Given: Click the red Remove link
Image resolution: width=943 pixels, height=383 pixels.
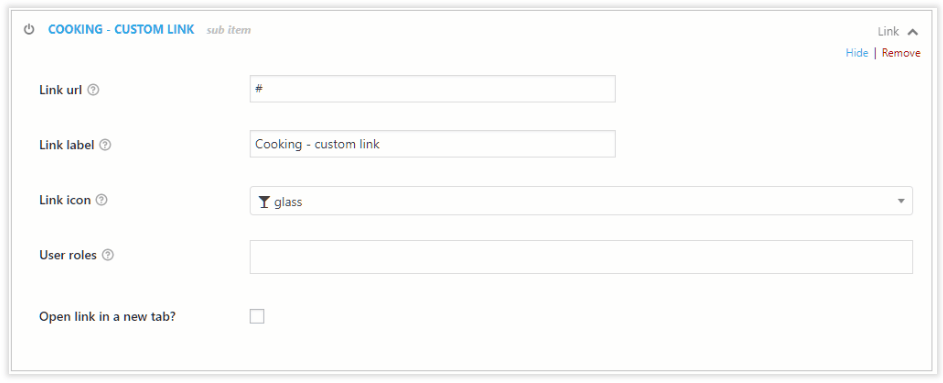Looking at the screenshot, I should coord(901,53).
